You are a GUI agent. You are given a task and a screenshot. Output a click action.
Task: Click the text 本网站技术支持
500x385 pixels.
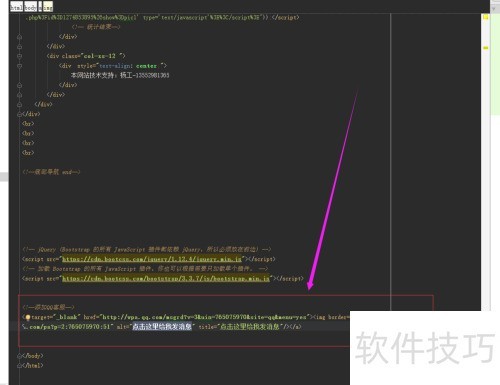coord(92,75)
